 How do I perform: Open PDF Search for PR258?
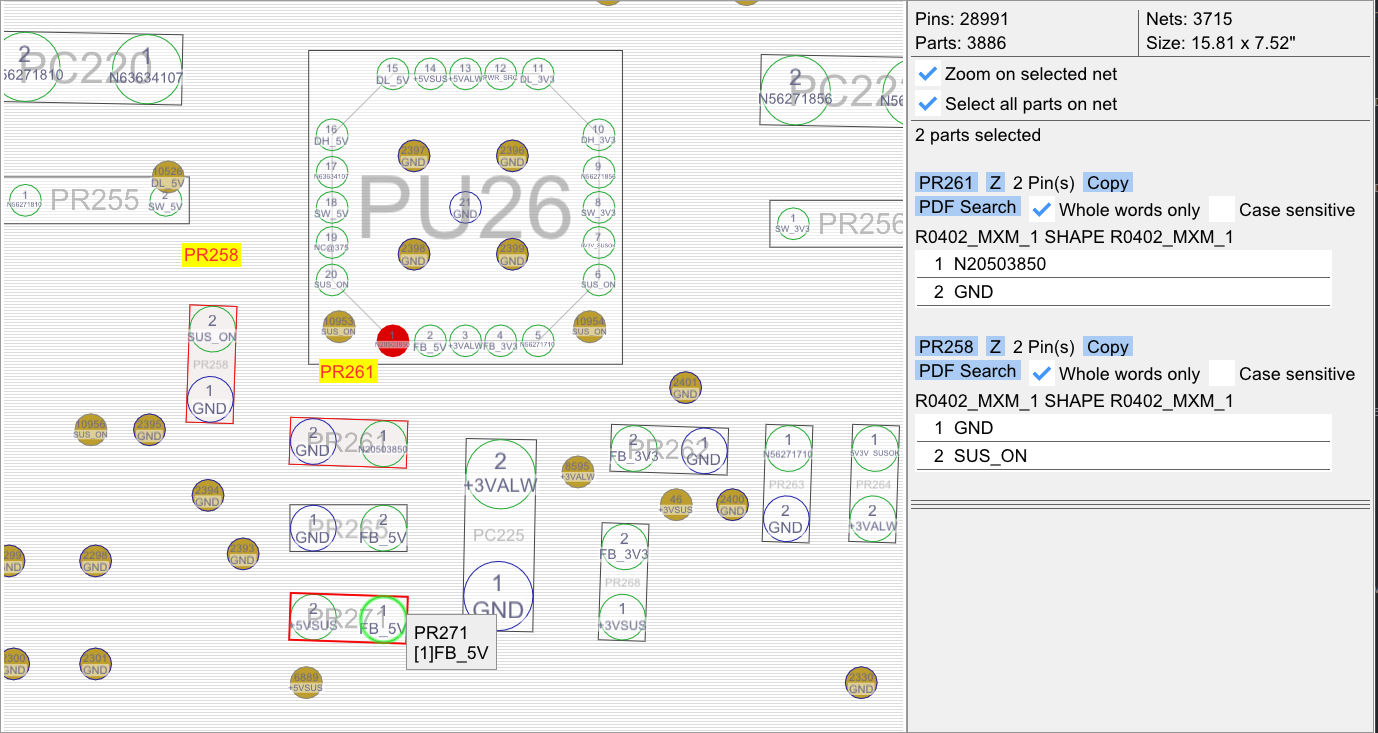point(968,371)
